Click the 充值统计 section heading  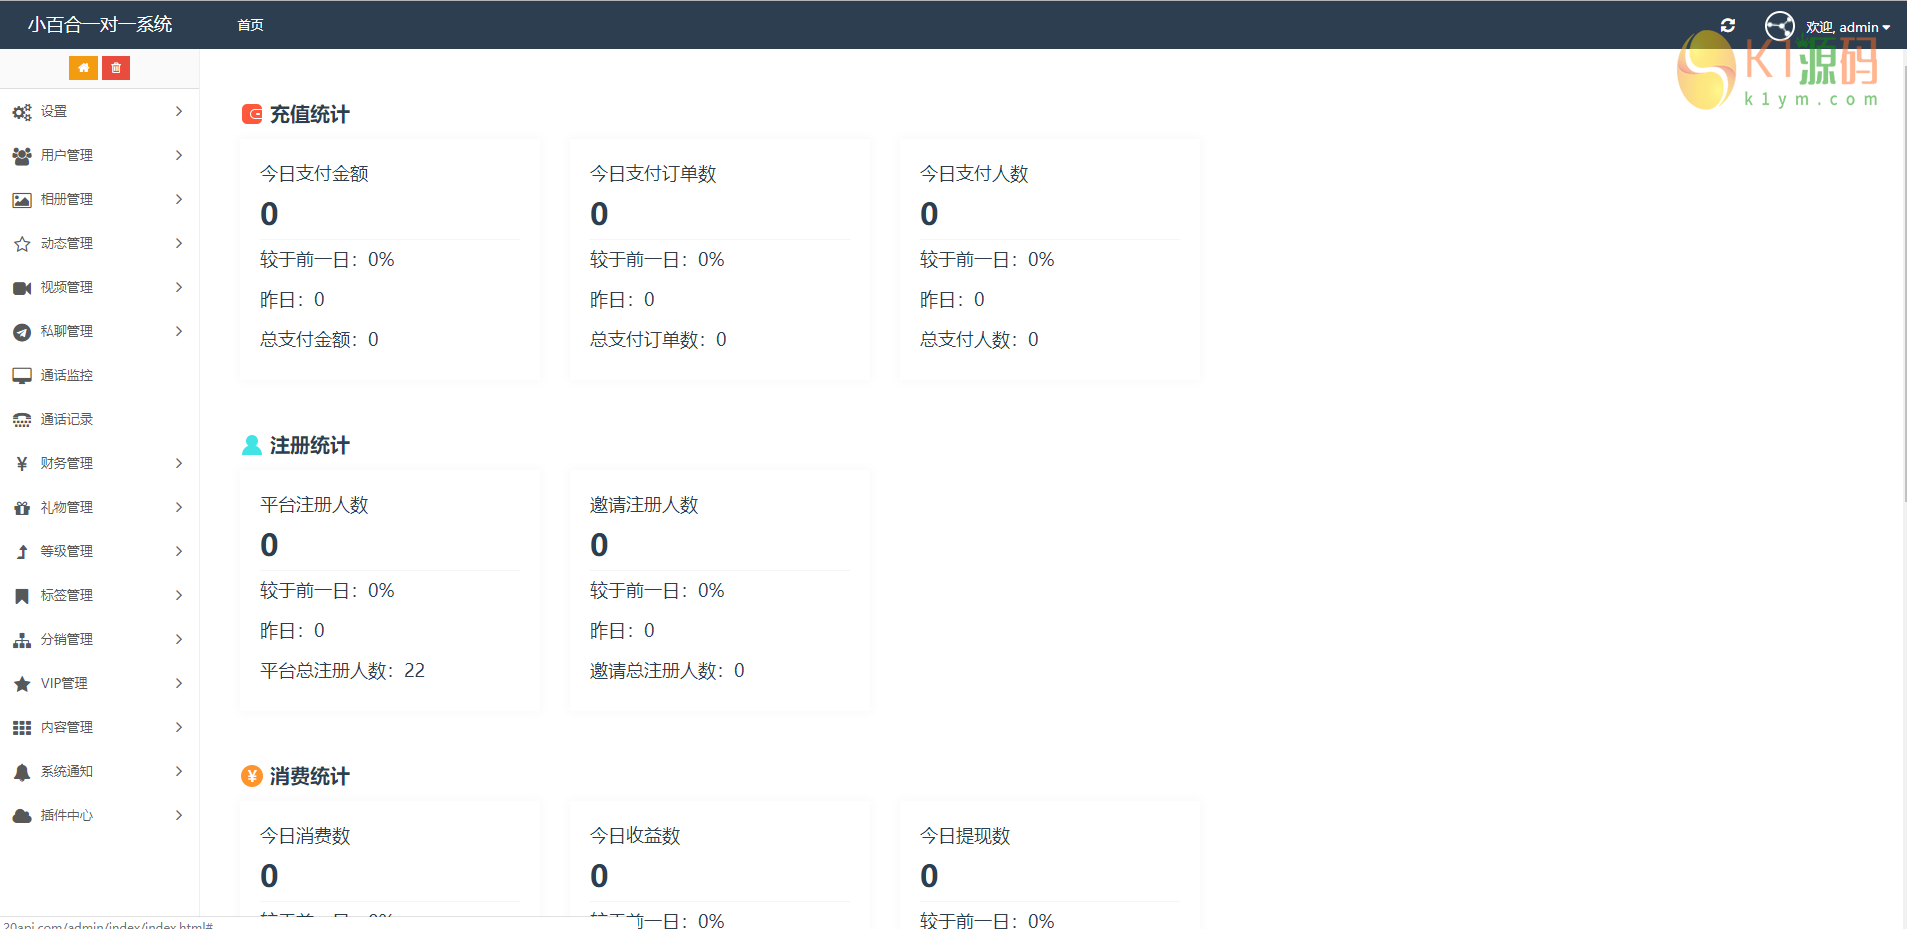coord(310,114)
